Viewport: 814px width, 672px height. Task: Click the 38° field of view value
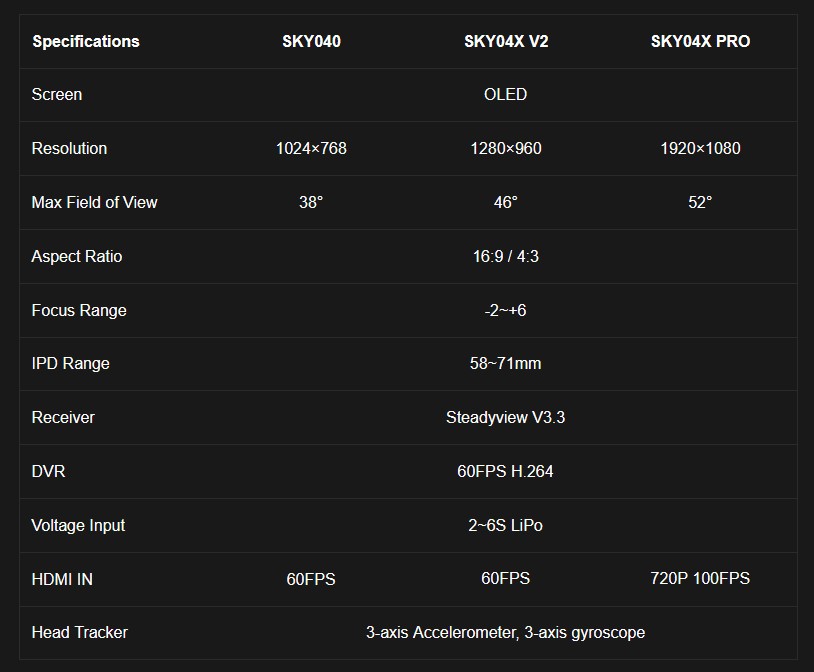pos(311,202)
